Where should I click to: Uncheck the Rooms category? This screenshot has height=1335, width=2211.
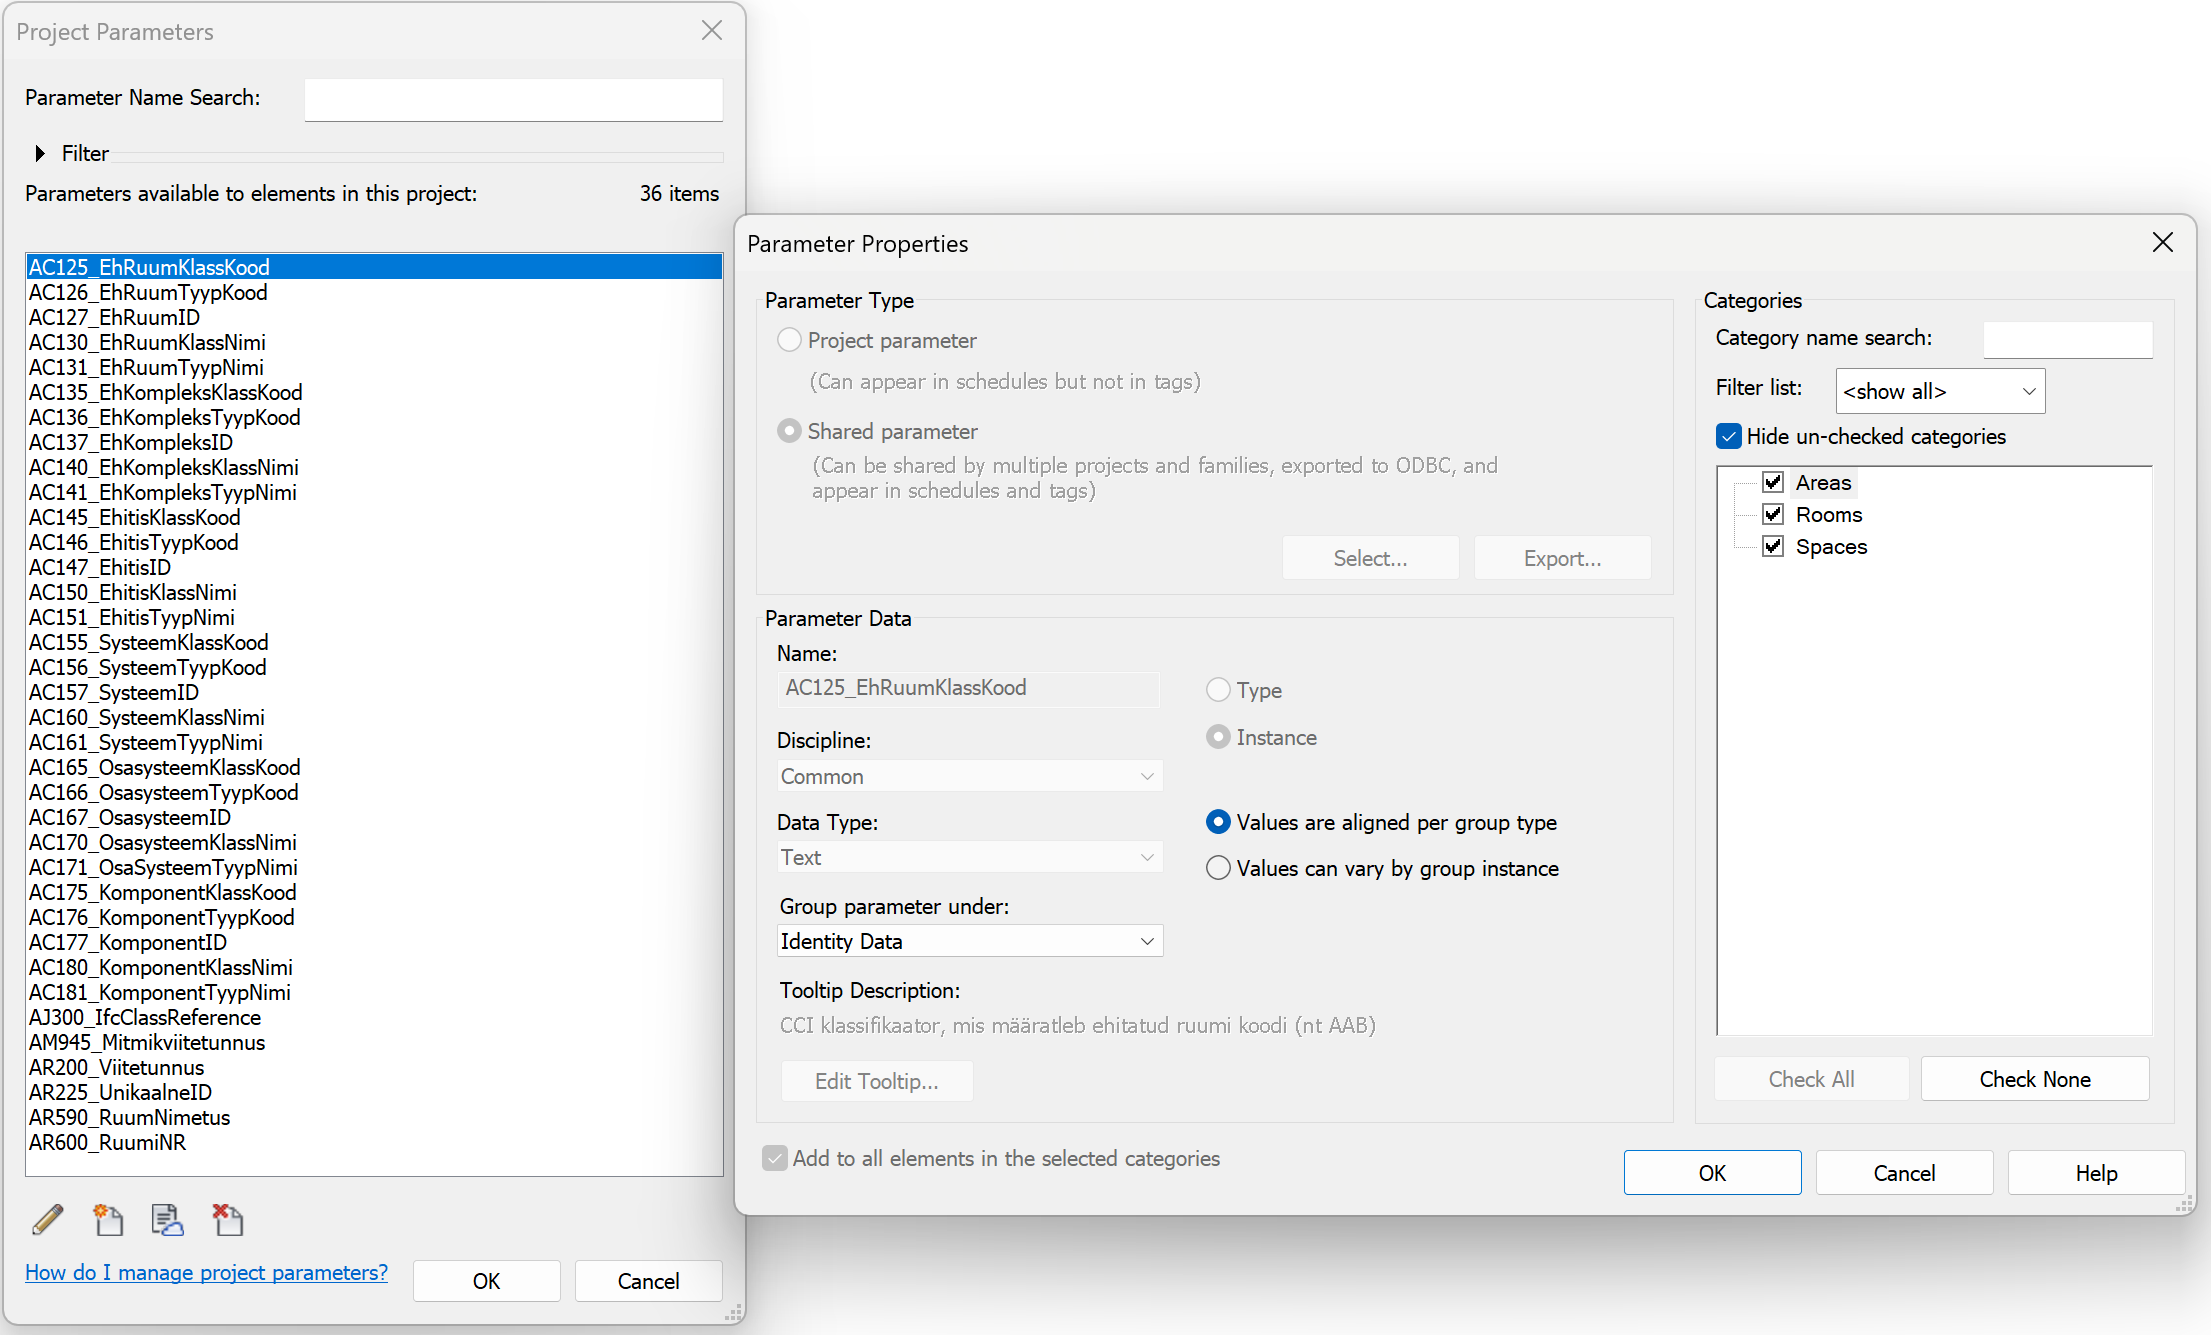(x=1773, y=514)
